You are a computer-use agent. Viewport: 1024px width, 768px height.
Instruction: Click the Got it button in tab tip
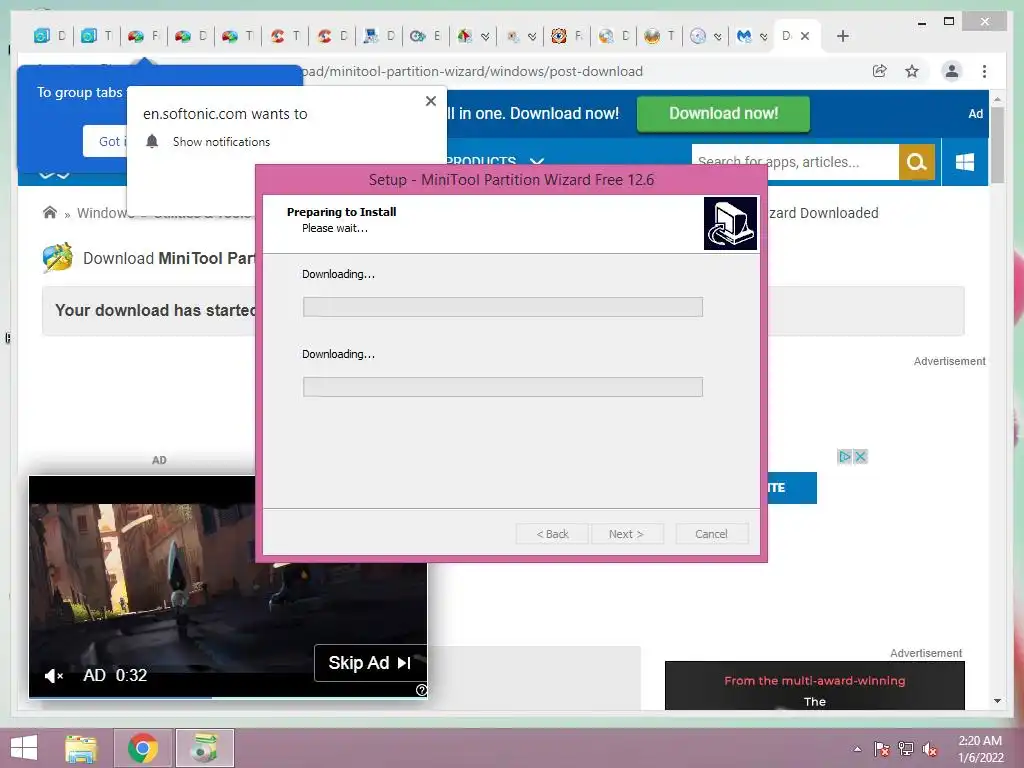coord(105,141)
